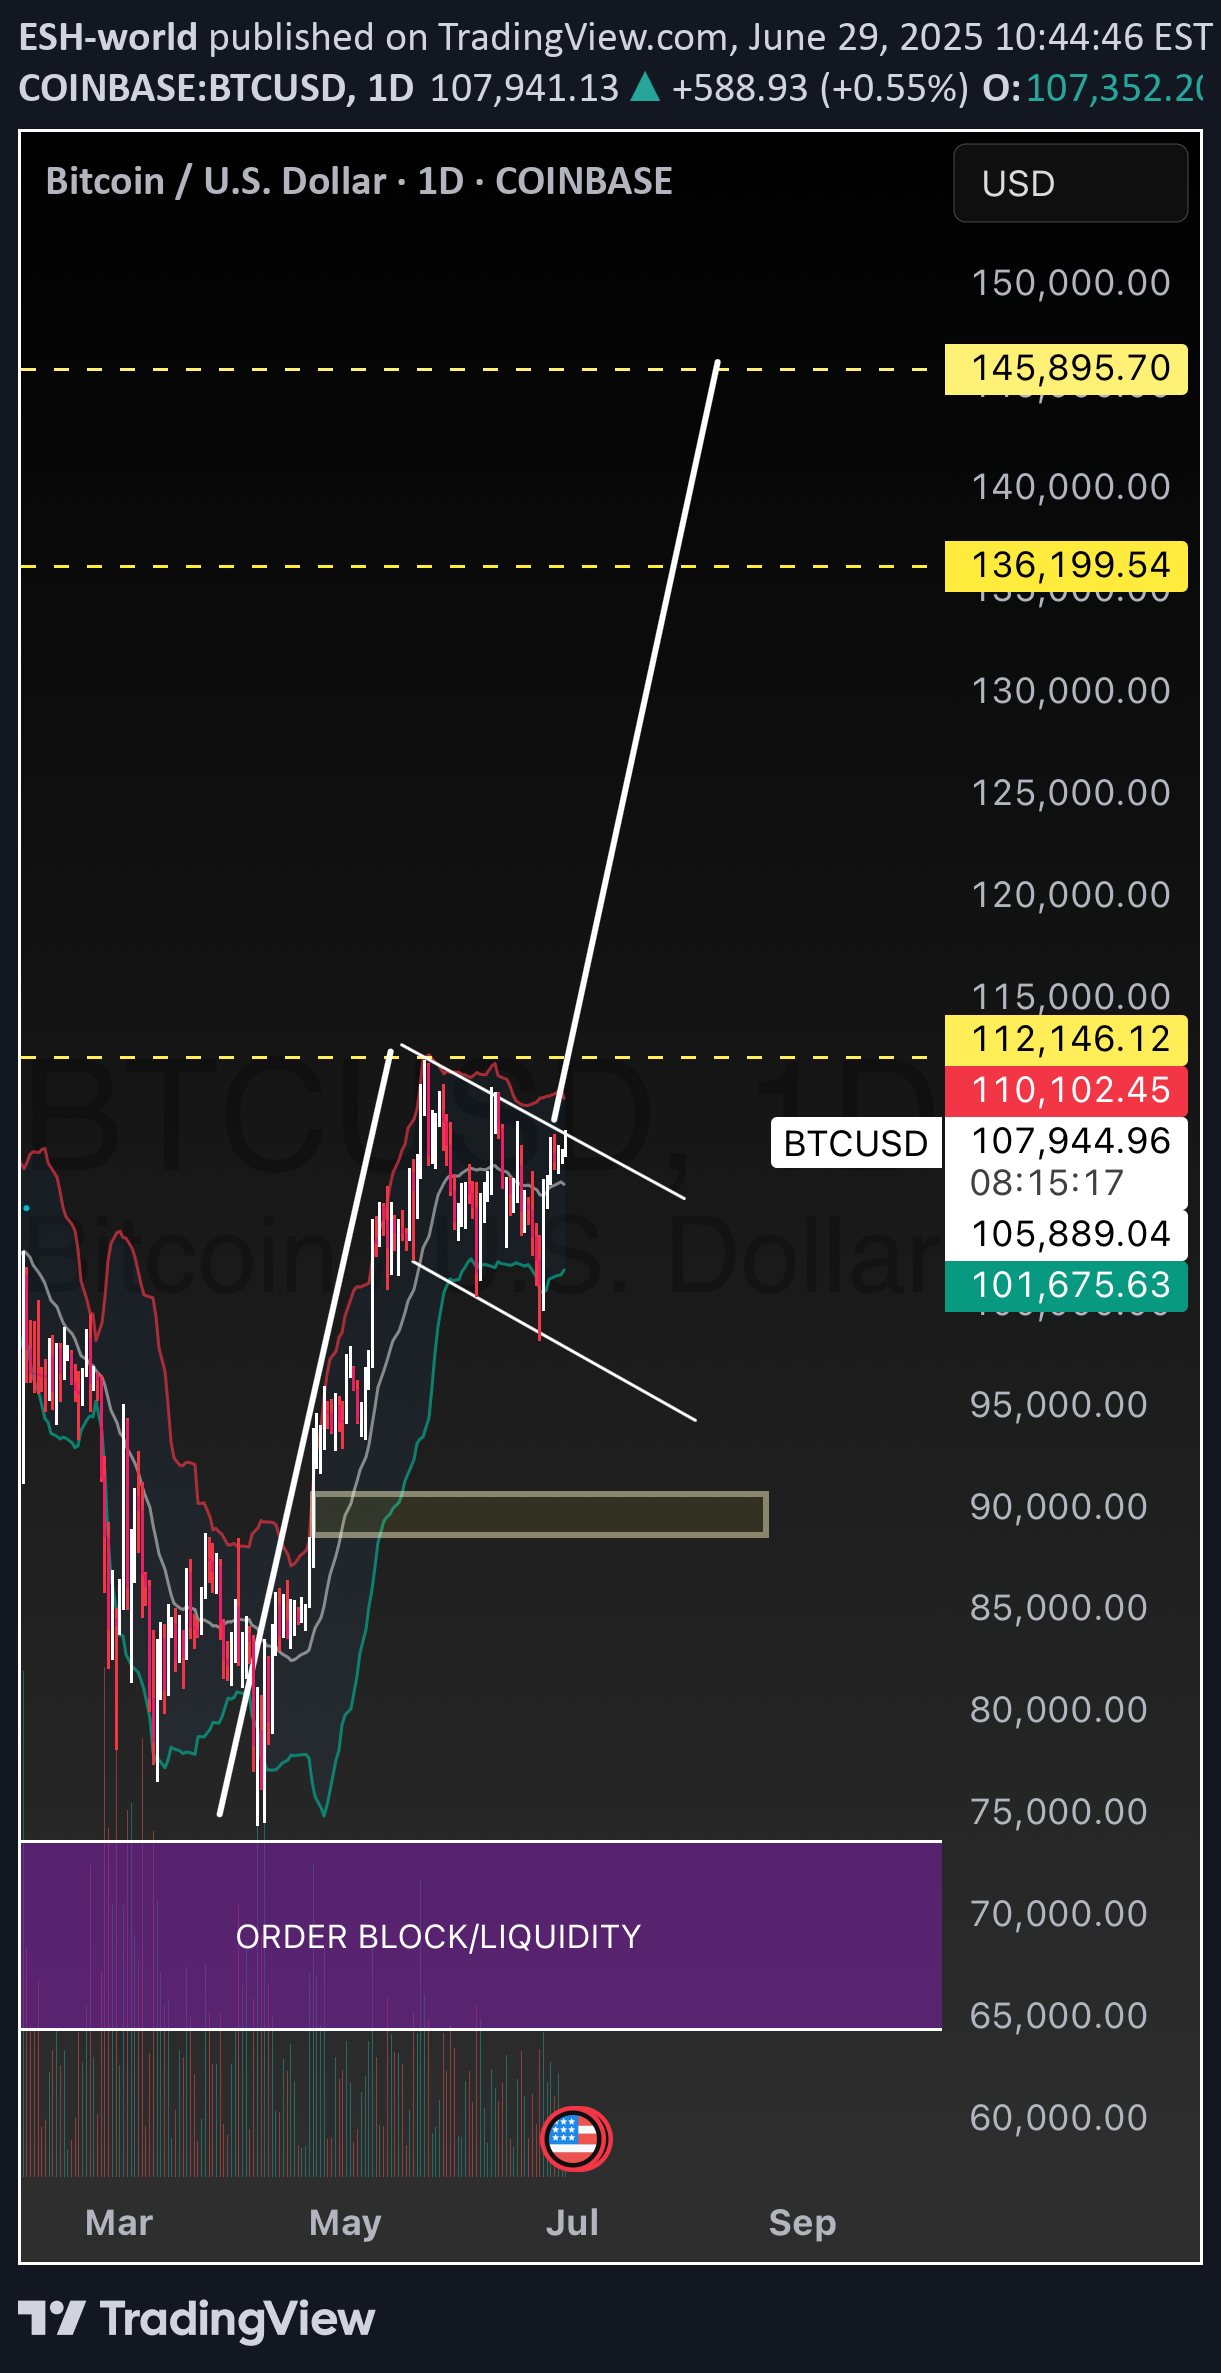
Task: Click the 105,889.04 price label
Action: pos(1066,1234)
